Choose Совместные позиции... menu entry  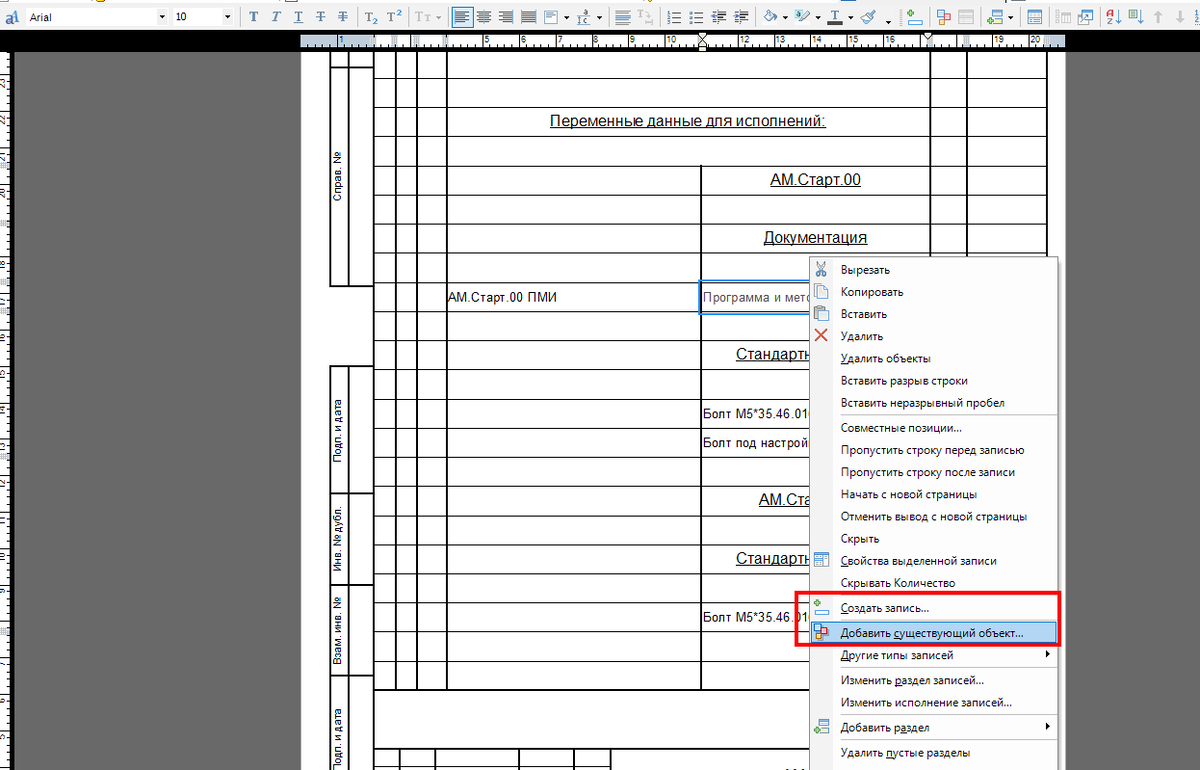[933, 428]
